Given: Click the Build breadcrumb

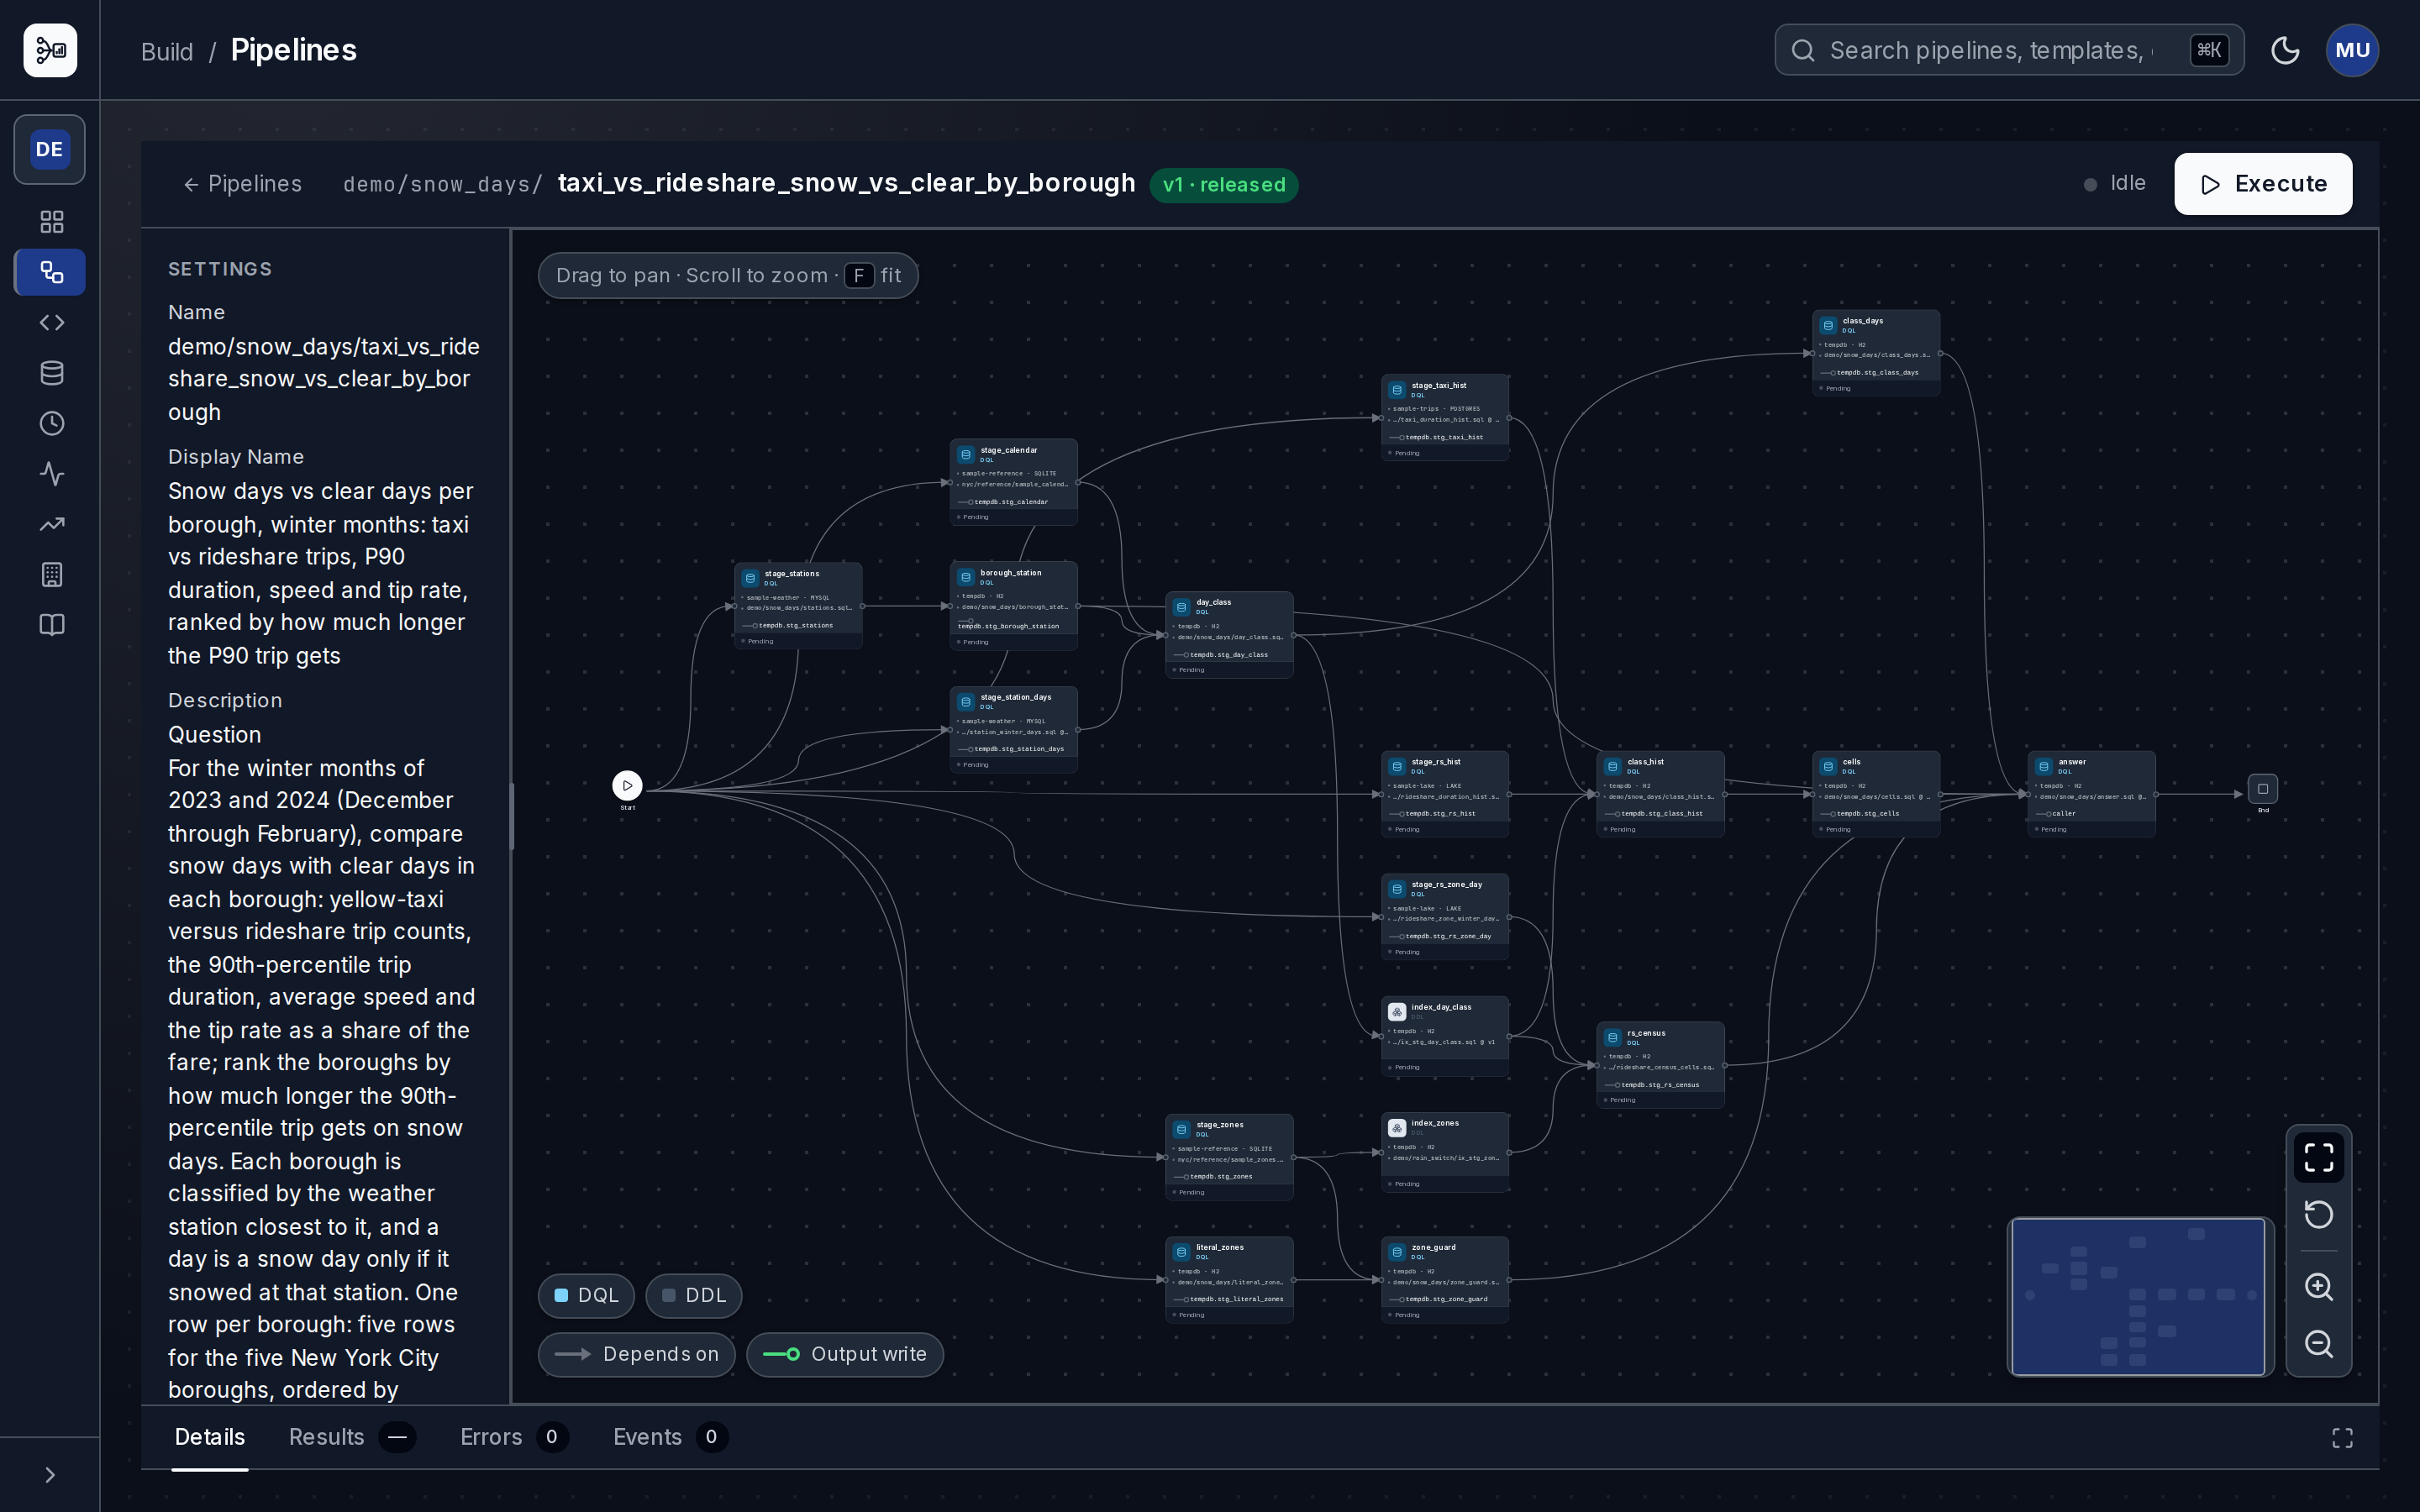Looking at the screenshot, I should tap(167, 51).
